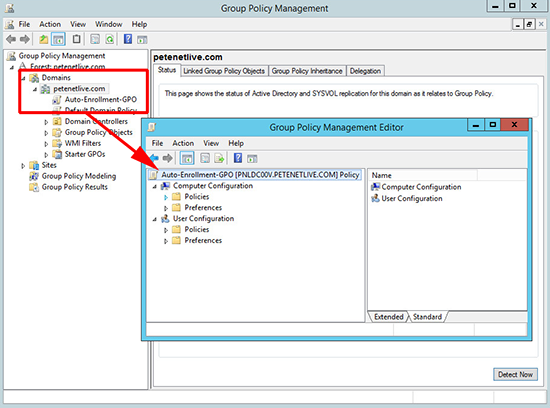Screen dimensions: 550x408
Task: Click blue Help icon in main toolbar
Action: pyautogui.click(x=128, y=39)
